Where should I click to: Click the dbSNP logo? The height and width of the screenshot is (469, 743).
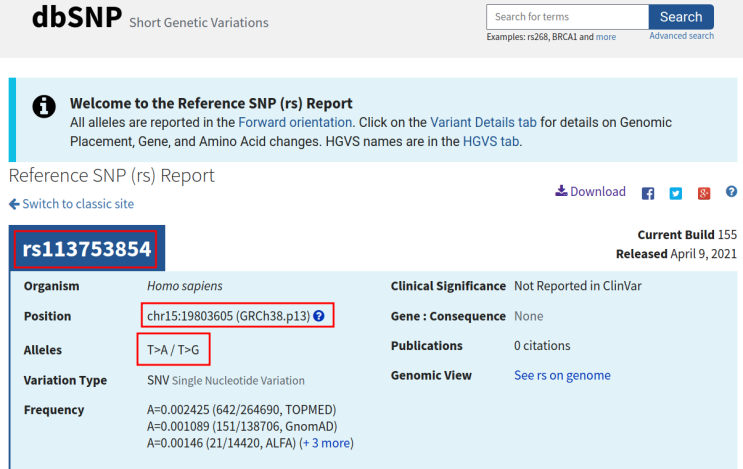(x=75, y=17)
